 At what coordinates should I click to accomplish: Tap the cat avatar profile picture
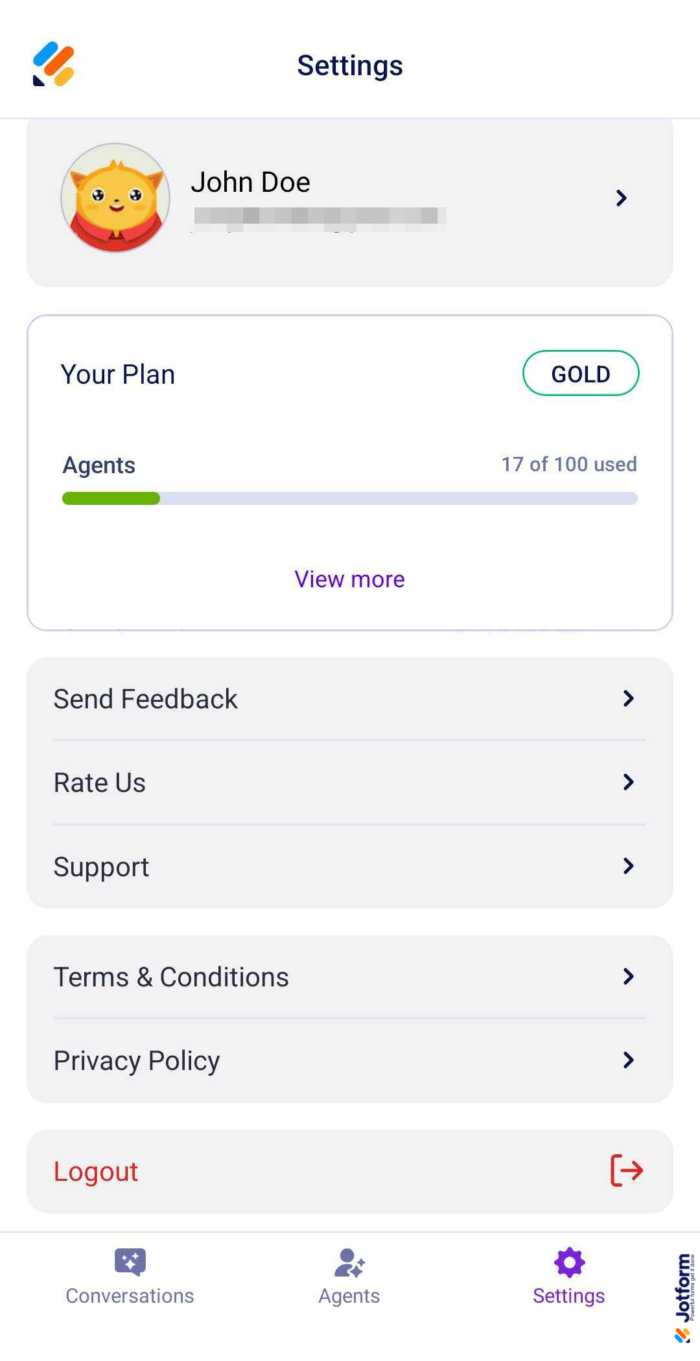click(x=115, y=197)
